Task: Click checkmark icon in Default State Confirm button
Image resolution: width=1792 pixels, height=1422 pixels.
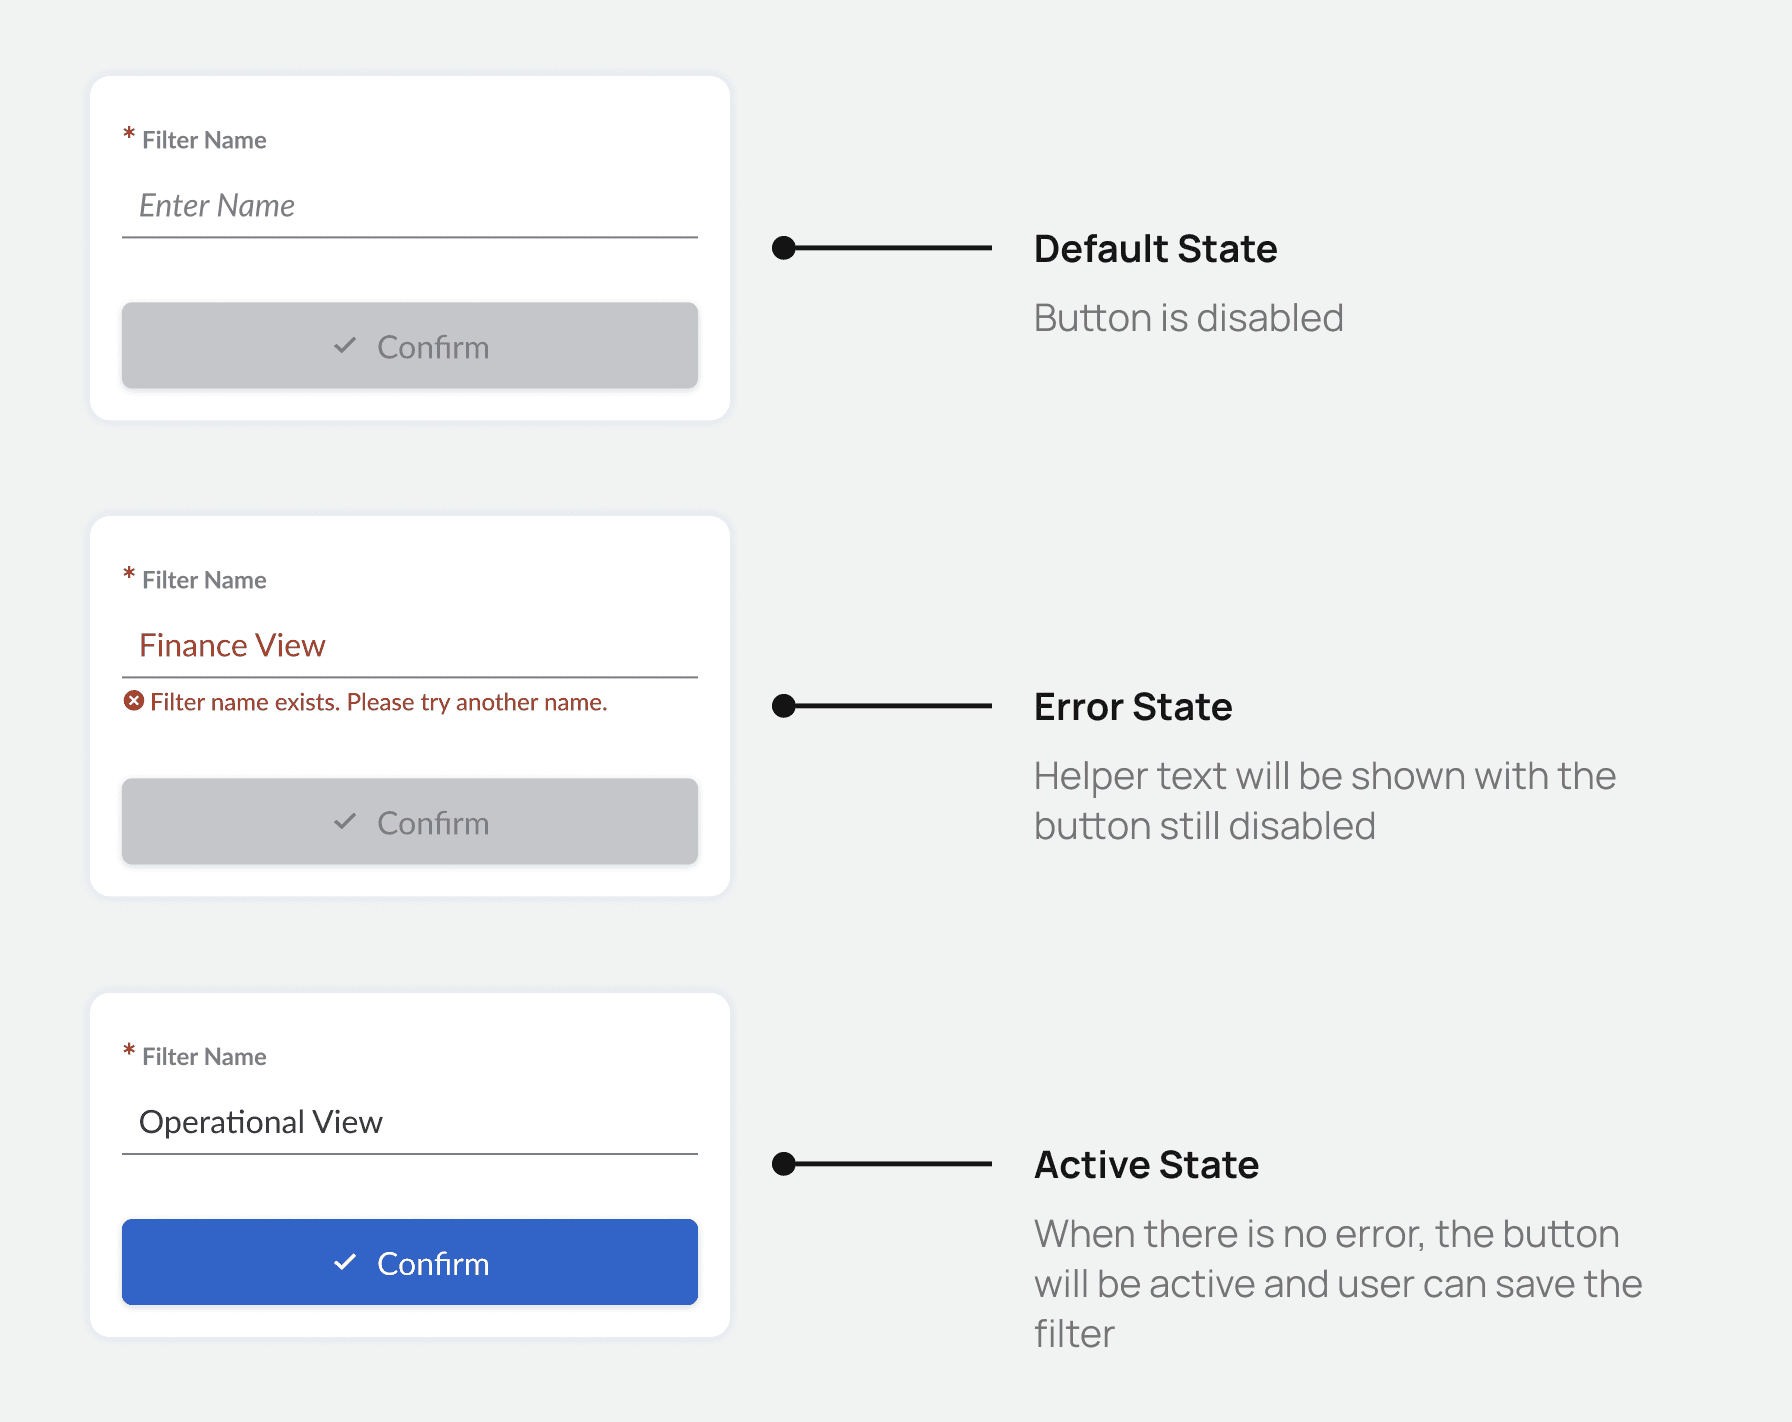Action: 345,346
